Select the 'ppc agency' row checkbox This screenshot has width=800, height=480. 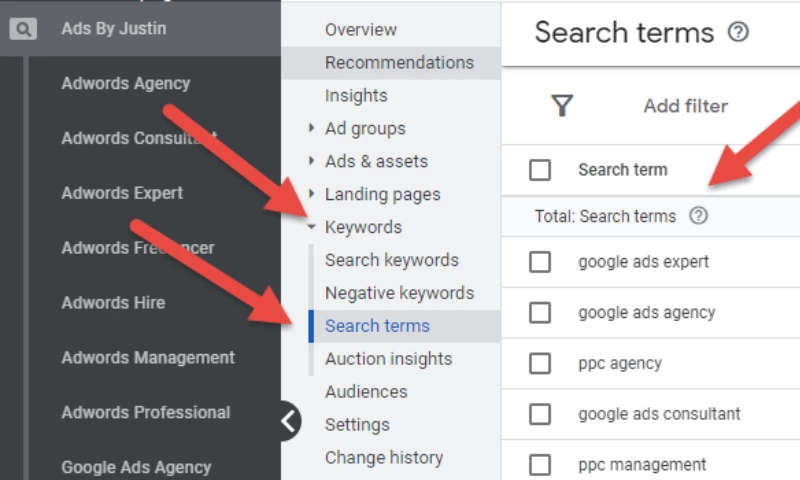click(540, 363)
